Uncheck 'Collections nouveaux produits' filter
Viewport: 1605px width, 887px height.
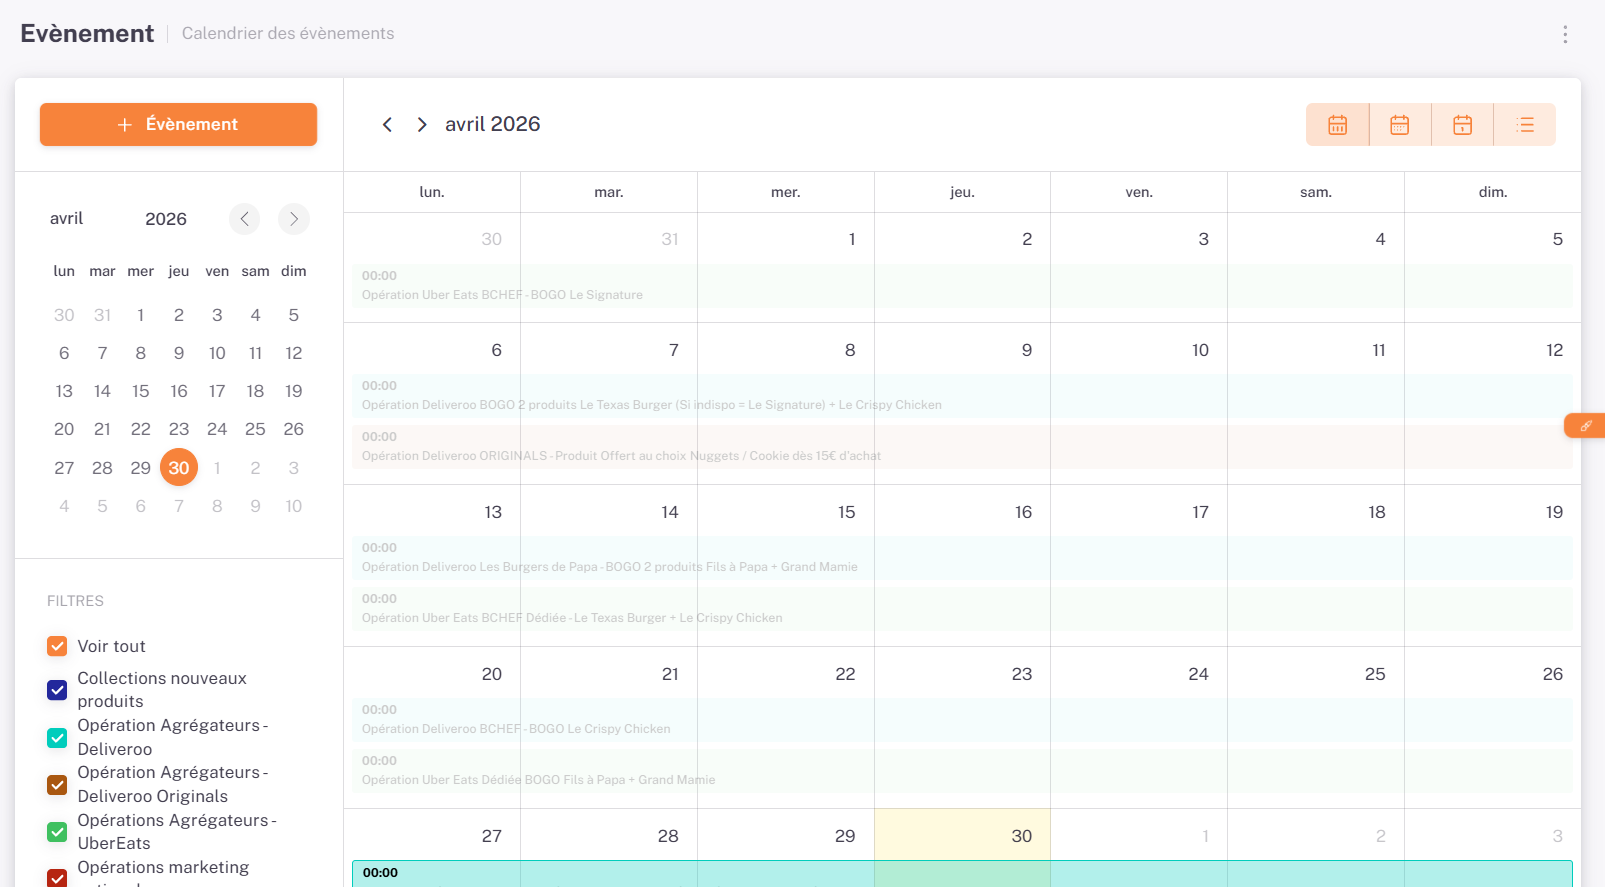click(57, 690)
